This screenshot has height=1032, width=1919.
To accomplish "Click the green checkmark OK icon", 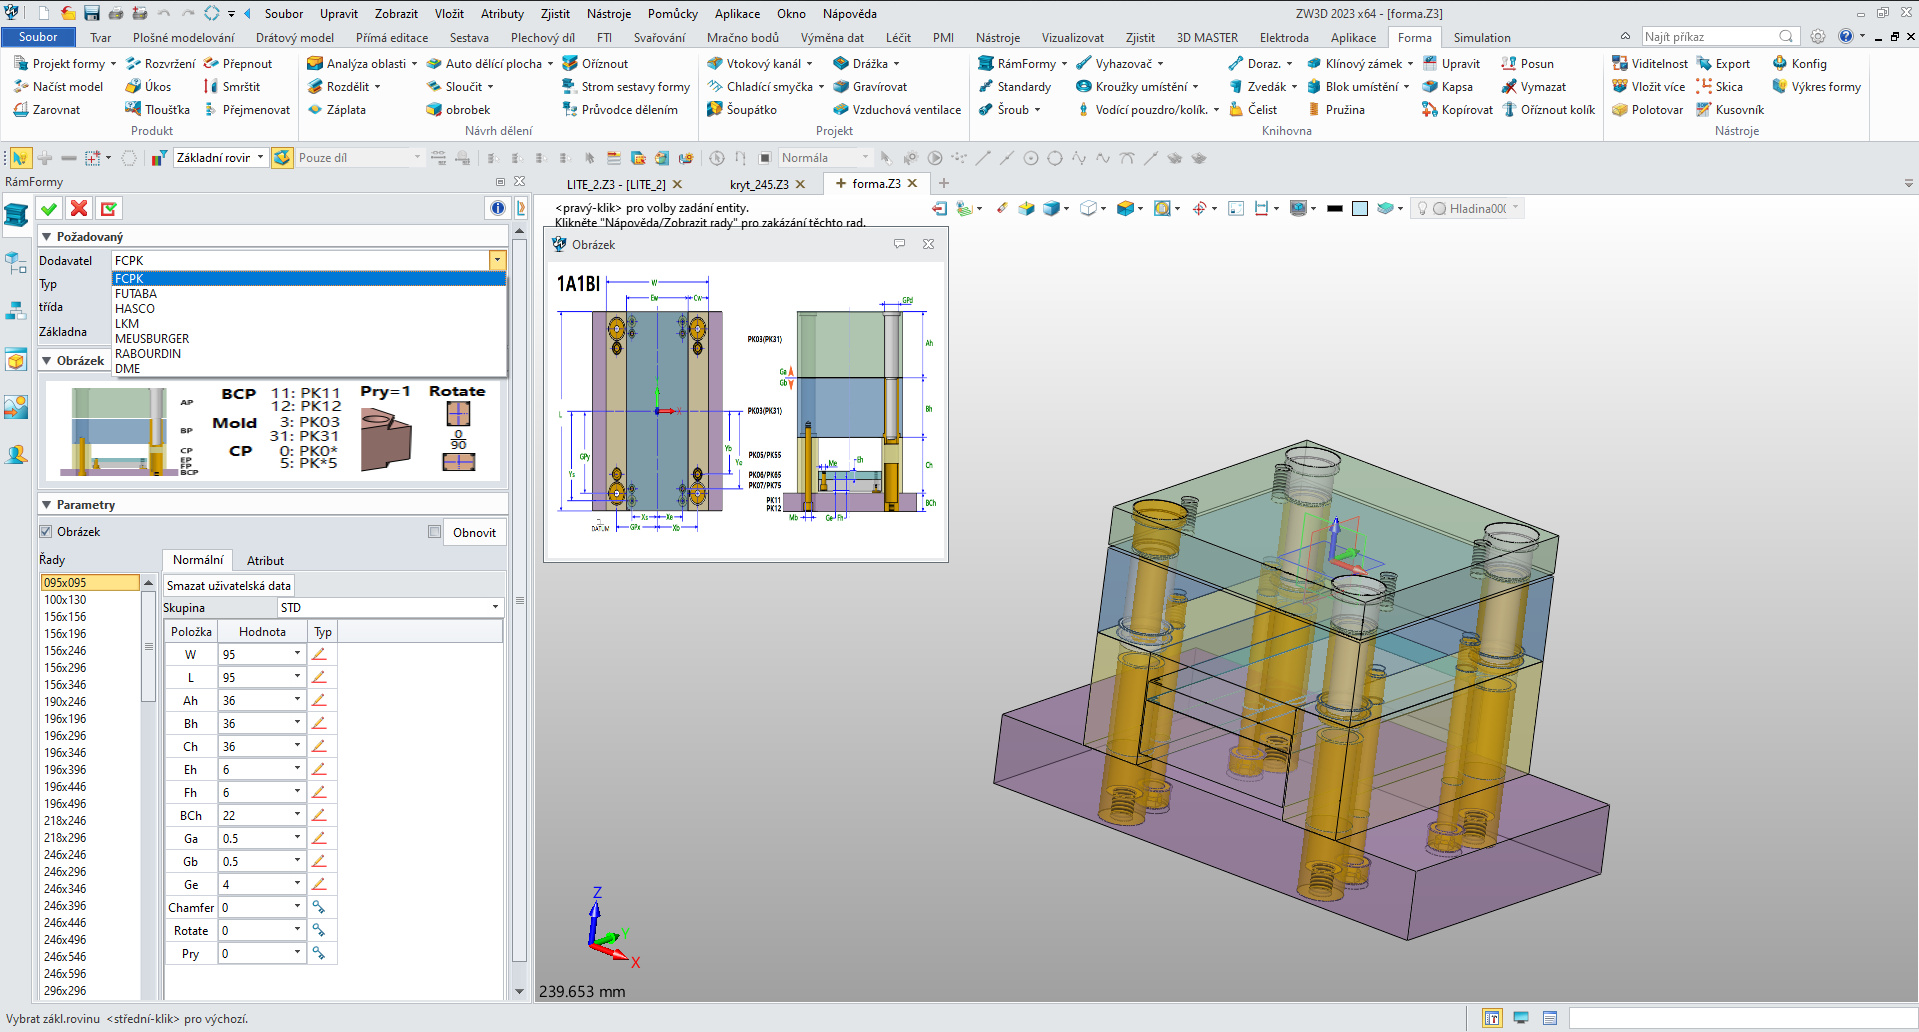I will coord(48,208).
